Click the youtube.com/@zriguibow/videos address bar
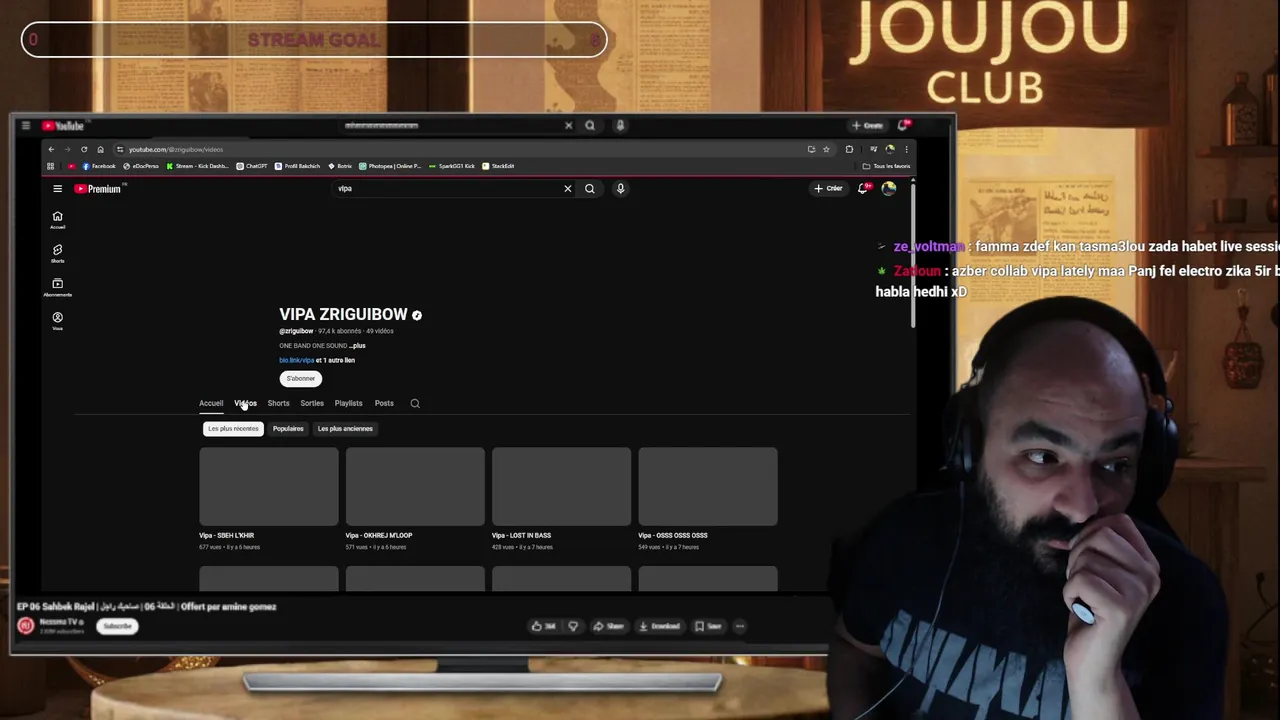 point(460,149)
